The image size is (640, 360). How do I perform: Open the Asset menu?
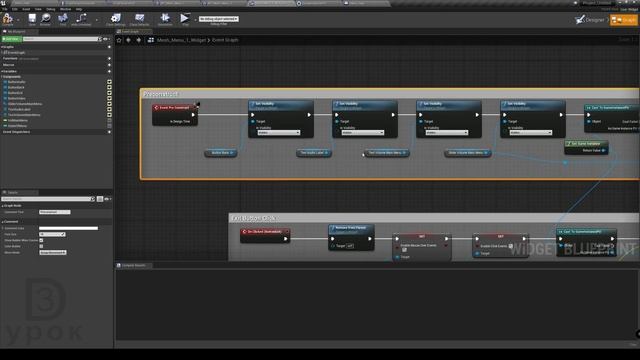coord(26,9)
